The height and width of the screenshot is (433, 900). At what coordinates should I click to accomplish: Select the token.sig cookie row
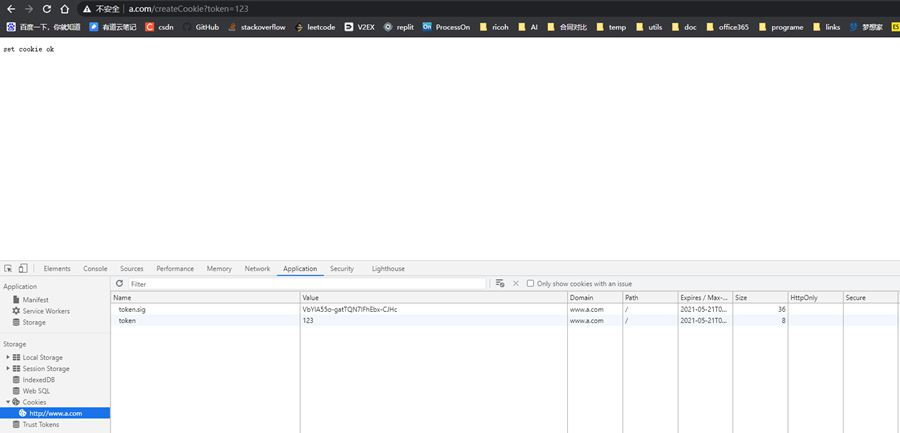(132, 310)
